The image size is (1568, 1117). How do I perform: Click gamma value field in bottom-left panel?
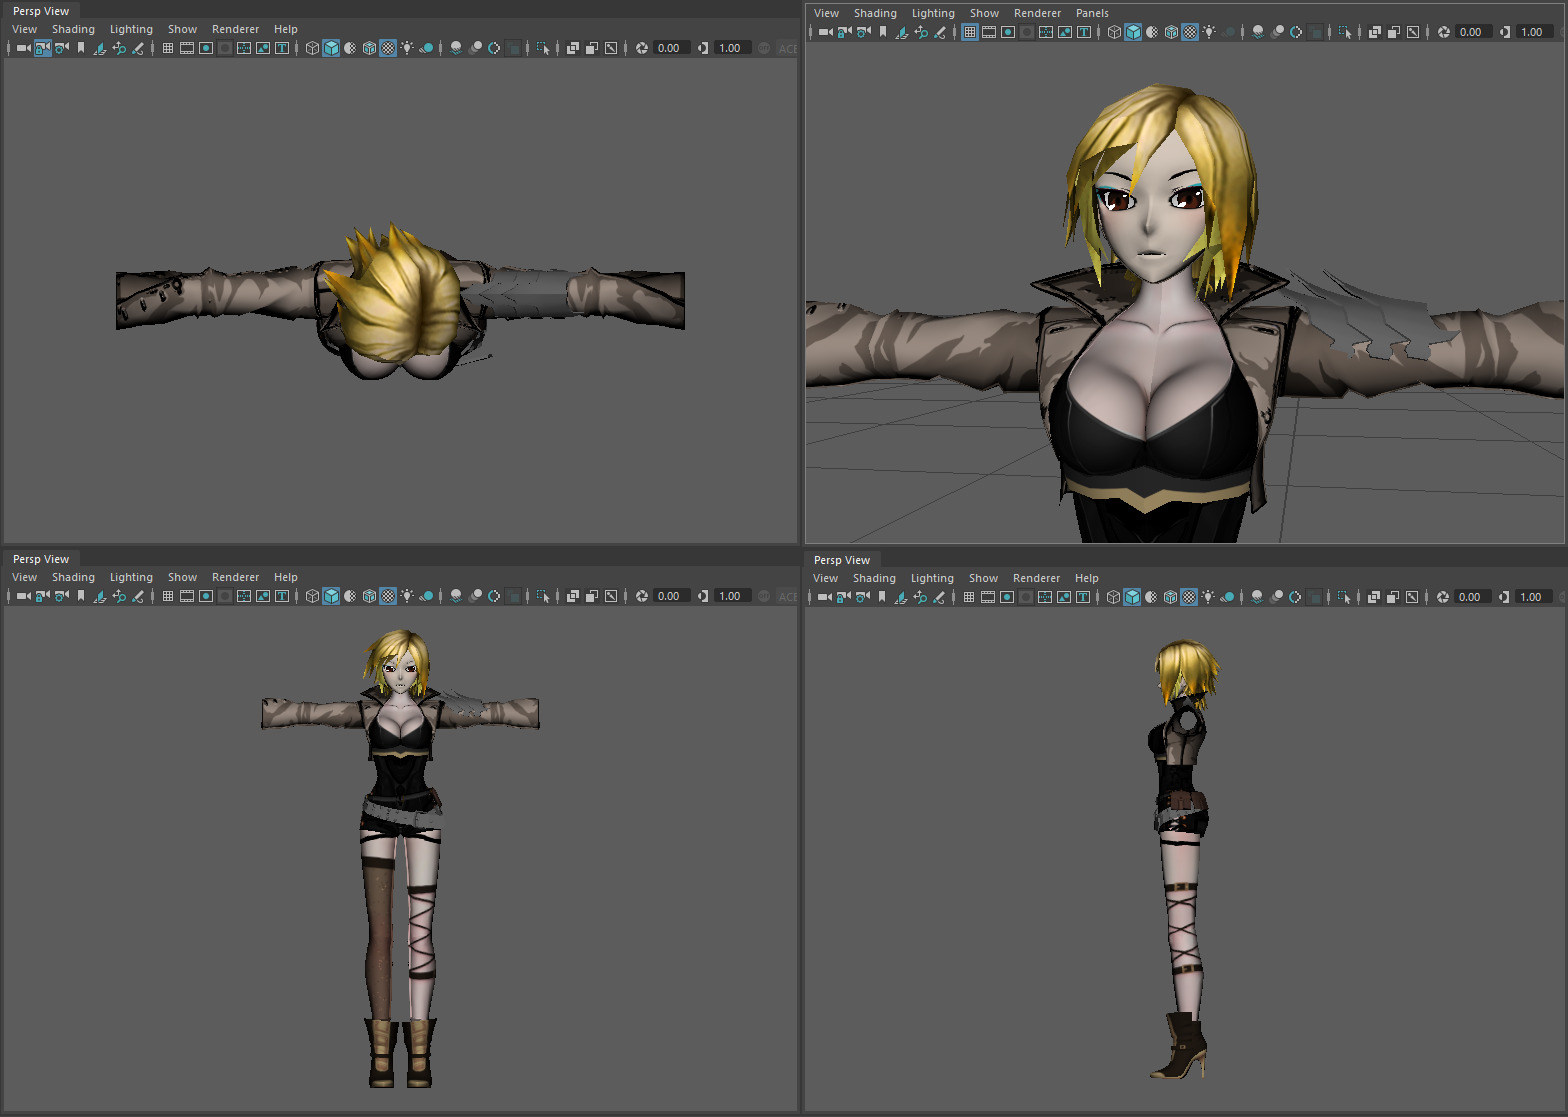pyautogui.click(x=732, y=596)
